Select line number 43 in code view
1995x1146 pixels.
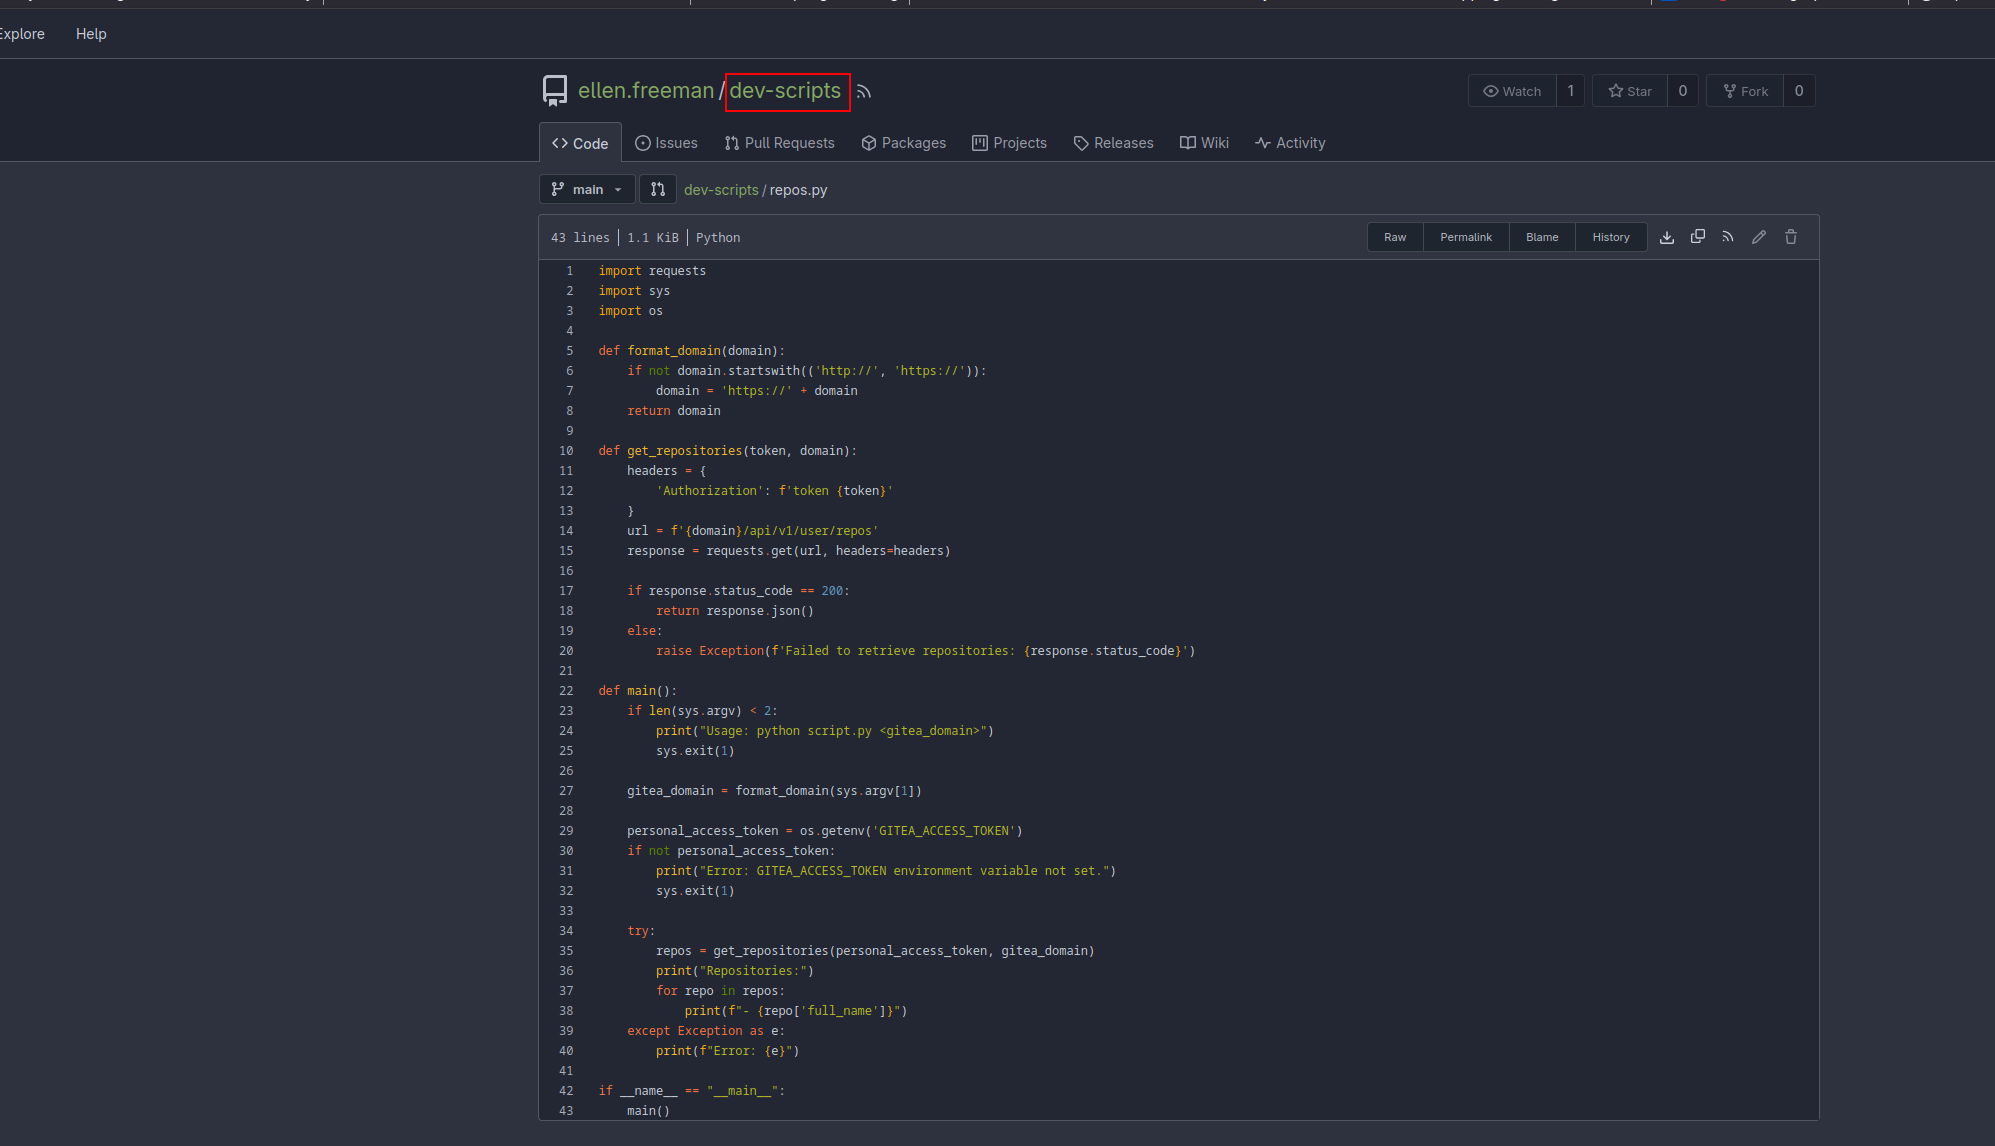tap(566, 1111)
